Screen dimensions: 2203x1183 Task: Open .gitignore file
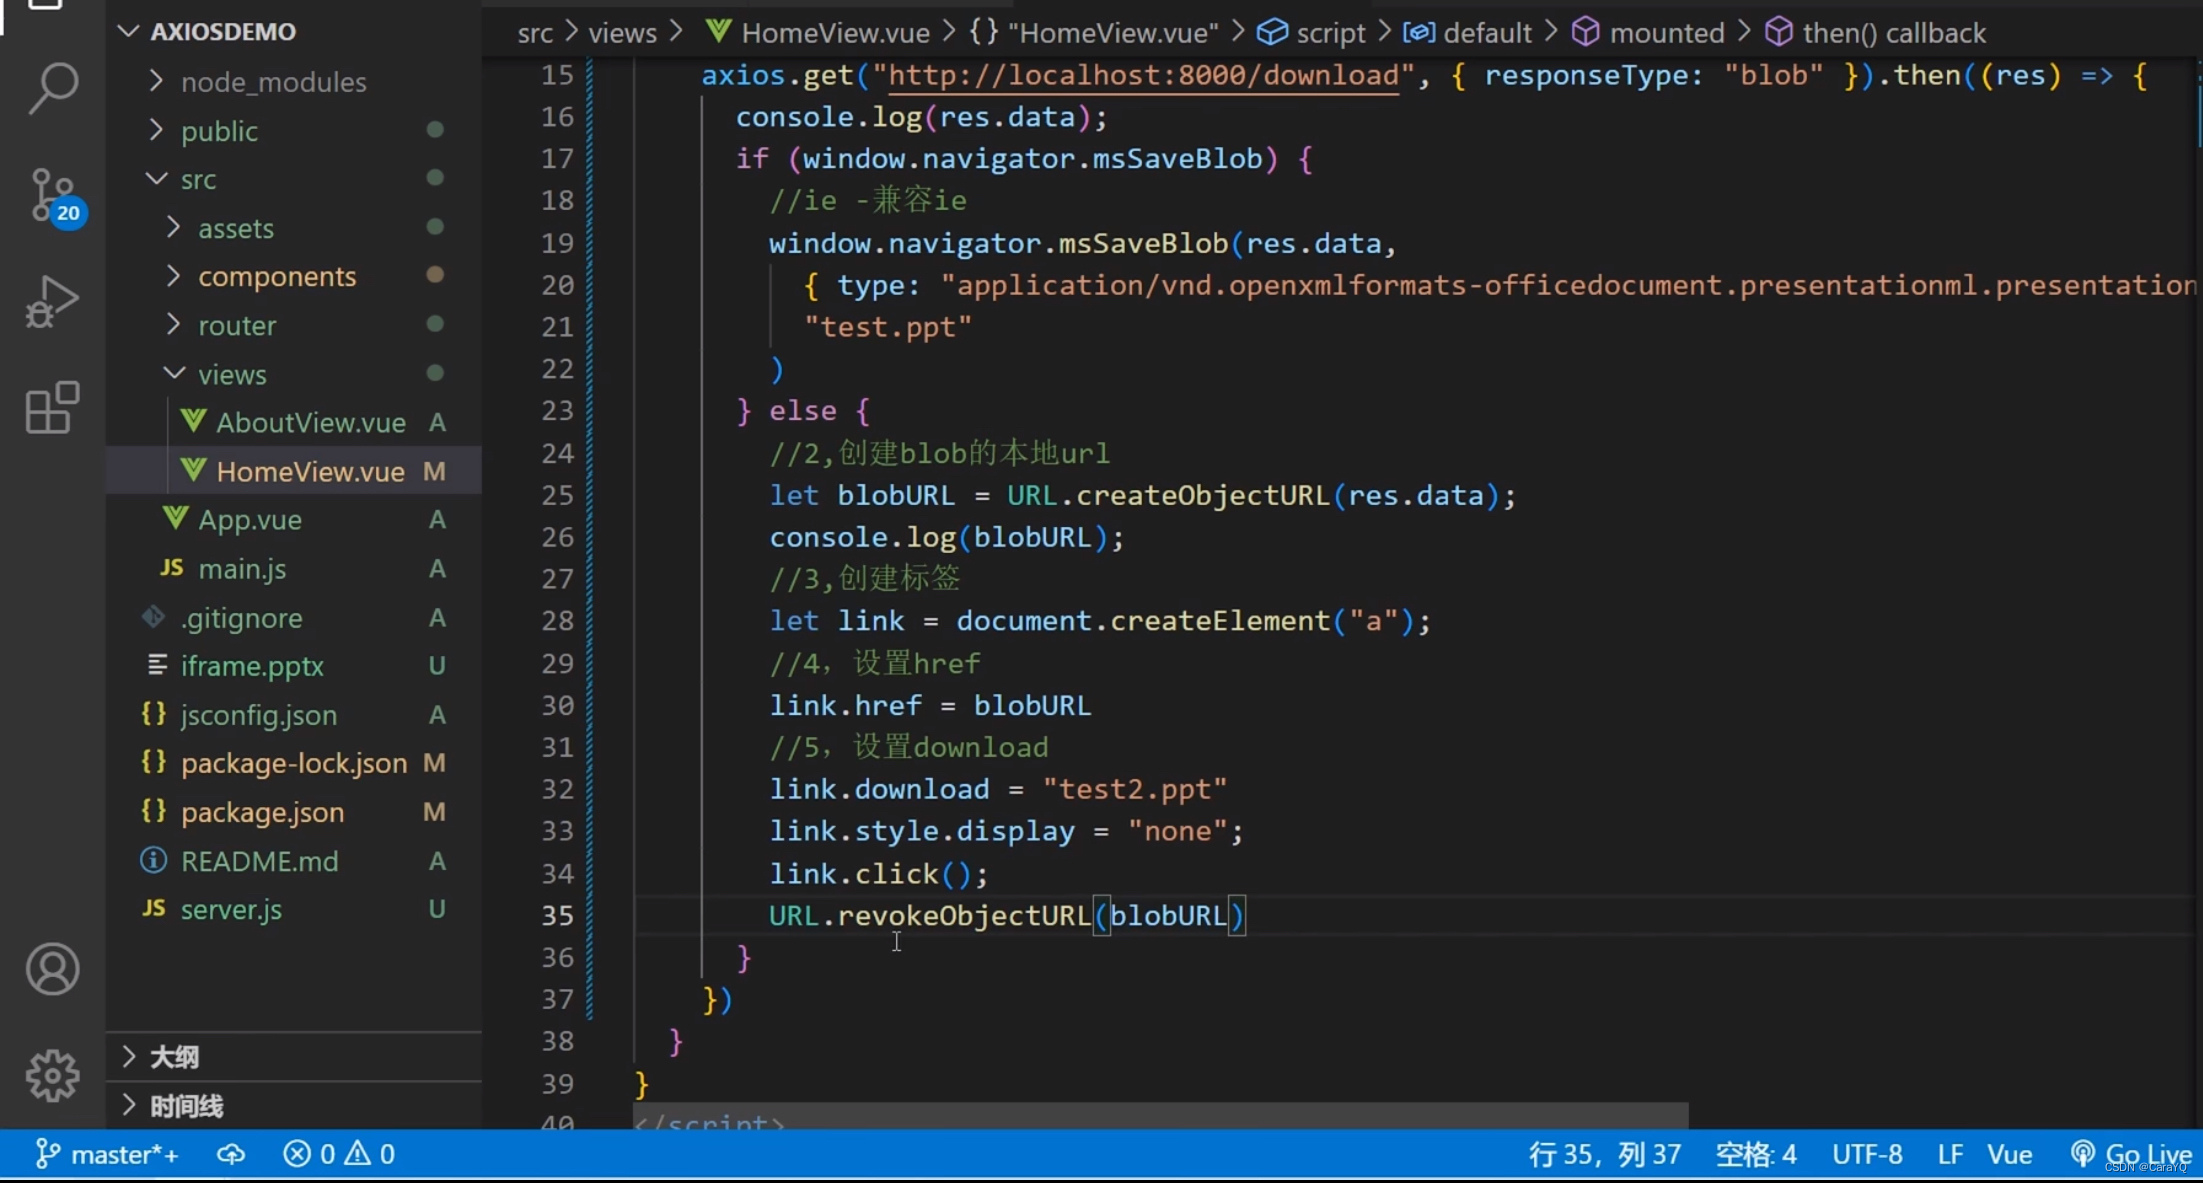pos(294,618)
